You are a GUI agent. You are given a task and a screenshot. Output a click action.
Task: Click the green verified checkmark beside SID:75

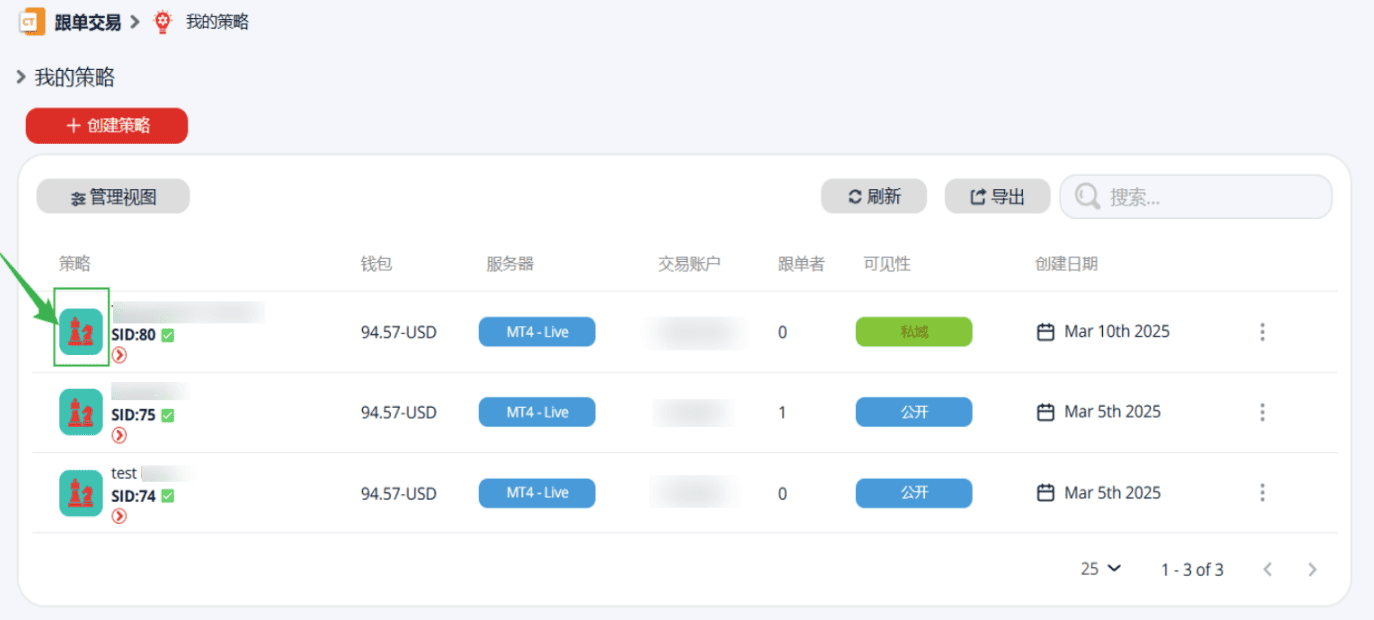pos(168,415)
